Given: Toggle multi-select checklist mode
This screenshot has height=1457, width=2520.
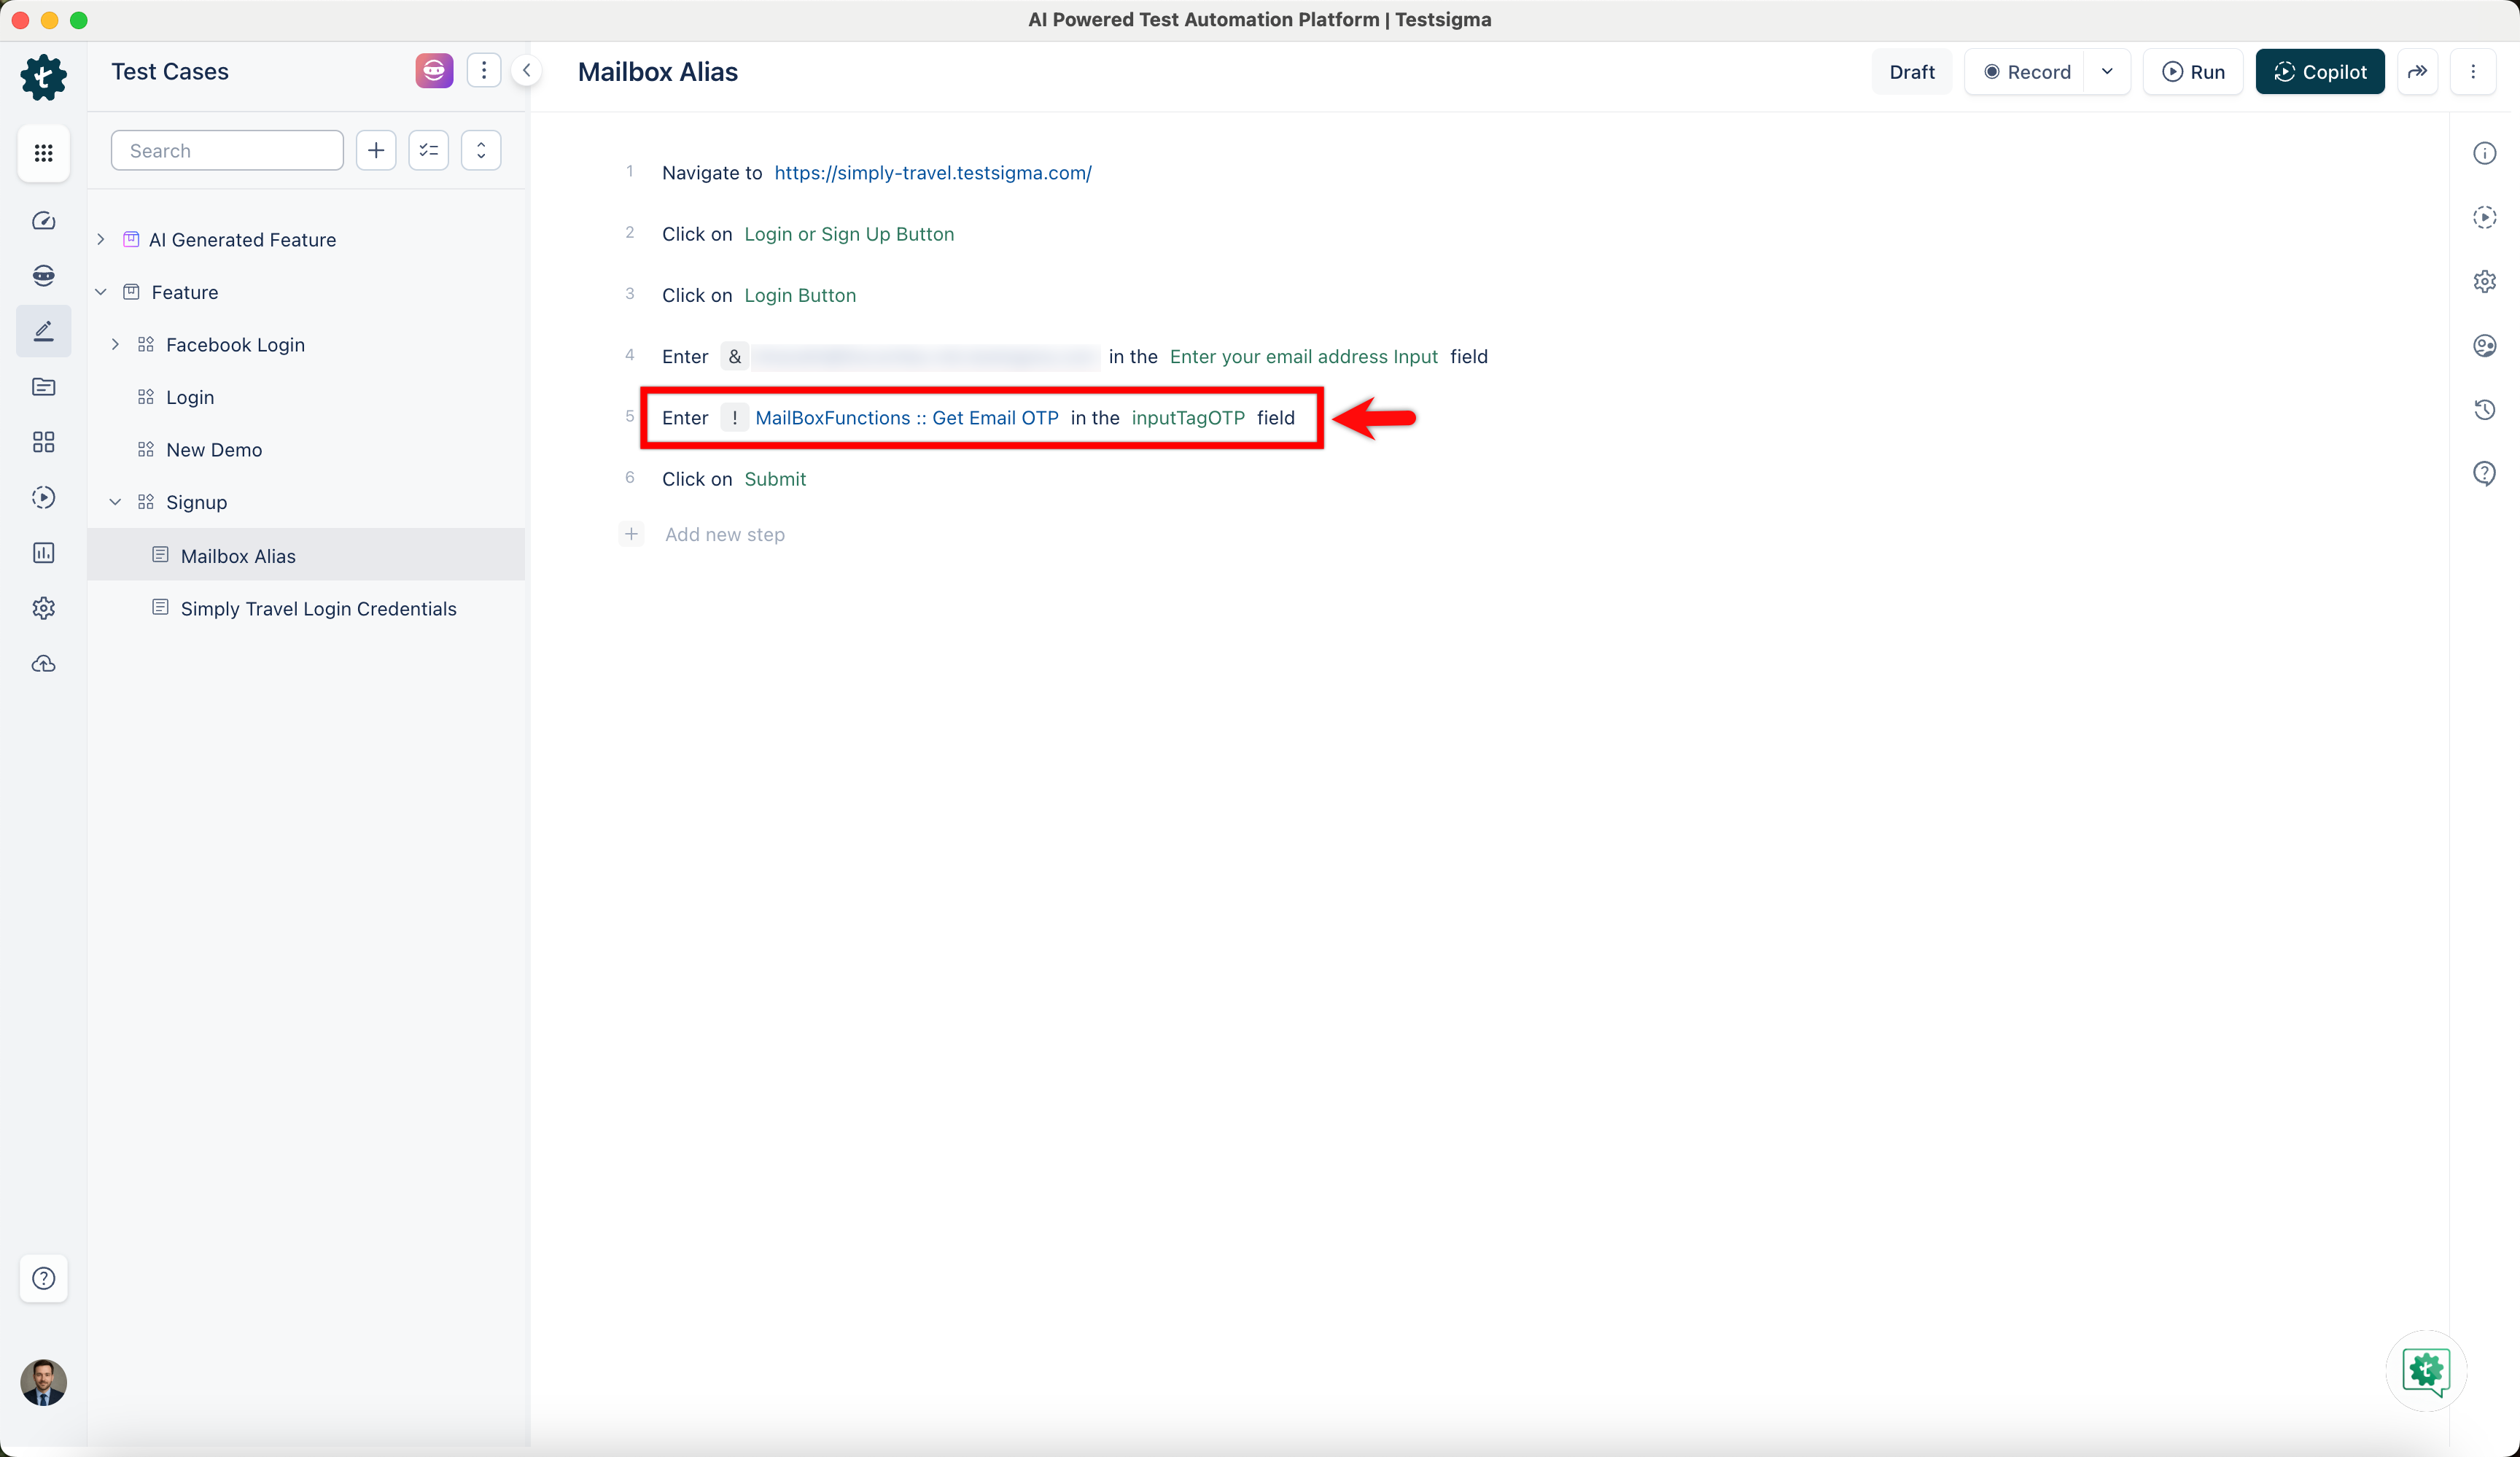Looking at the screenshot, I should [429, 150].
